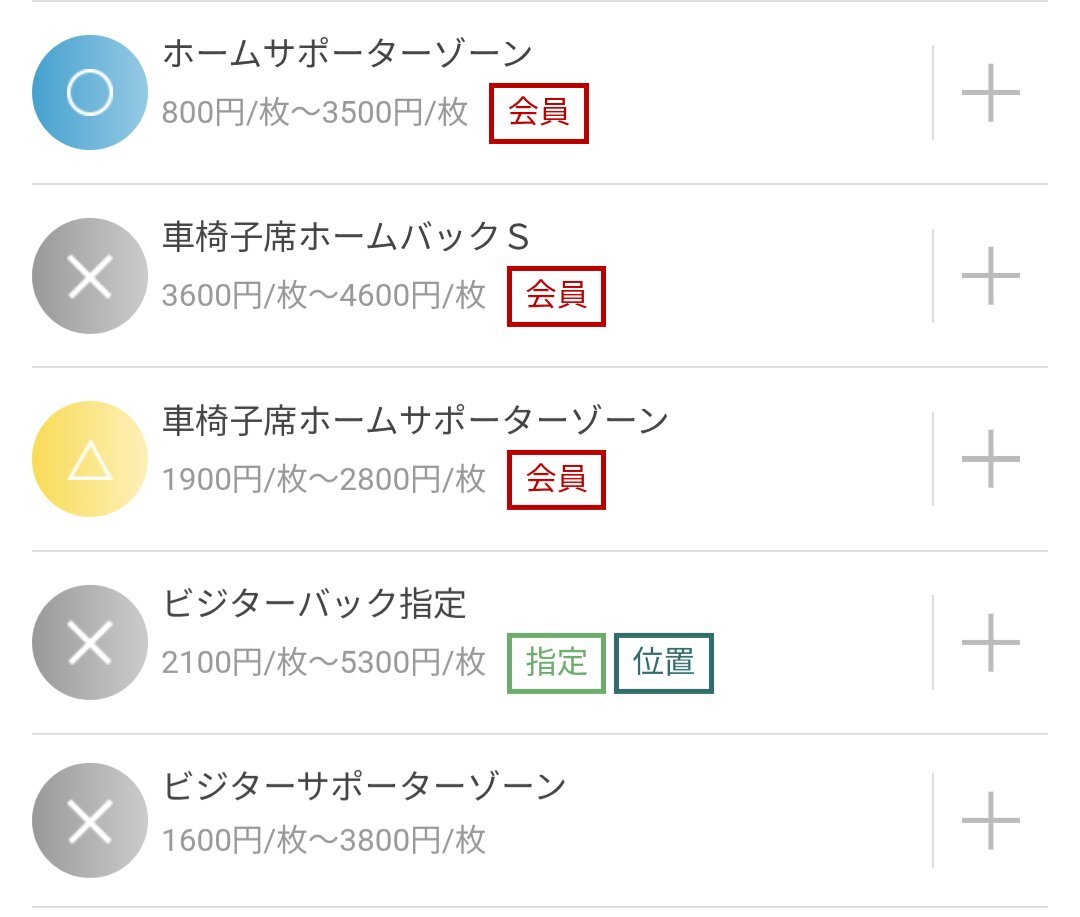
Task: Select the 車椅子席ホームバックS title
Action: [x=346, y=237]
